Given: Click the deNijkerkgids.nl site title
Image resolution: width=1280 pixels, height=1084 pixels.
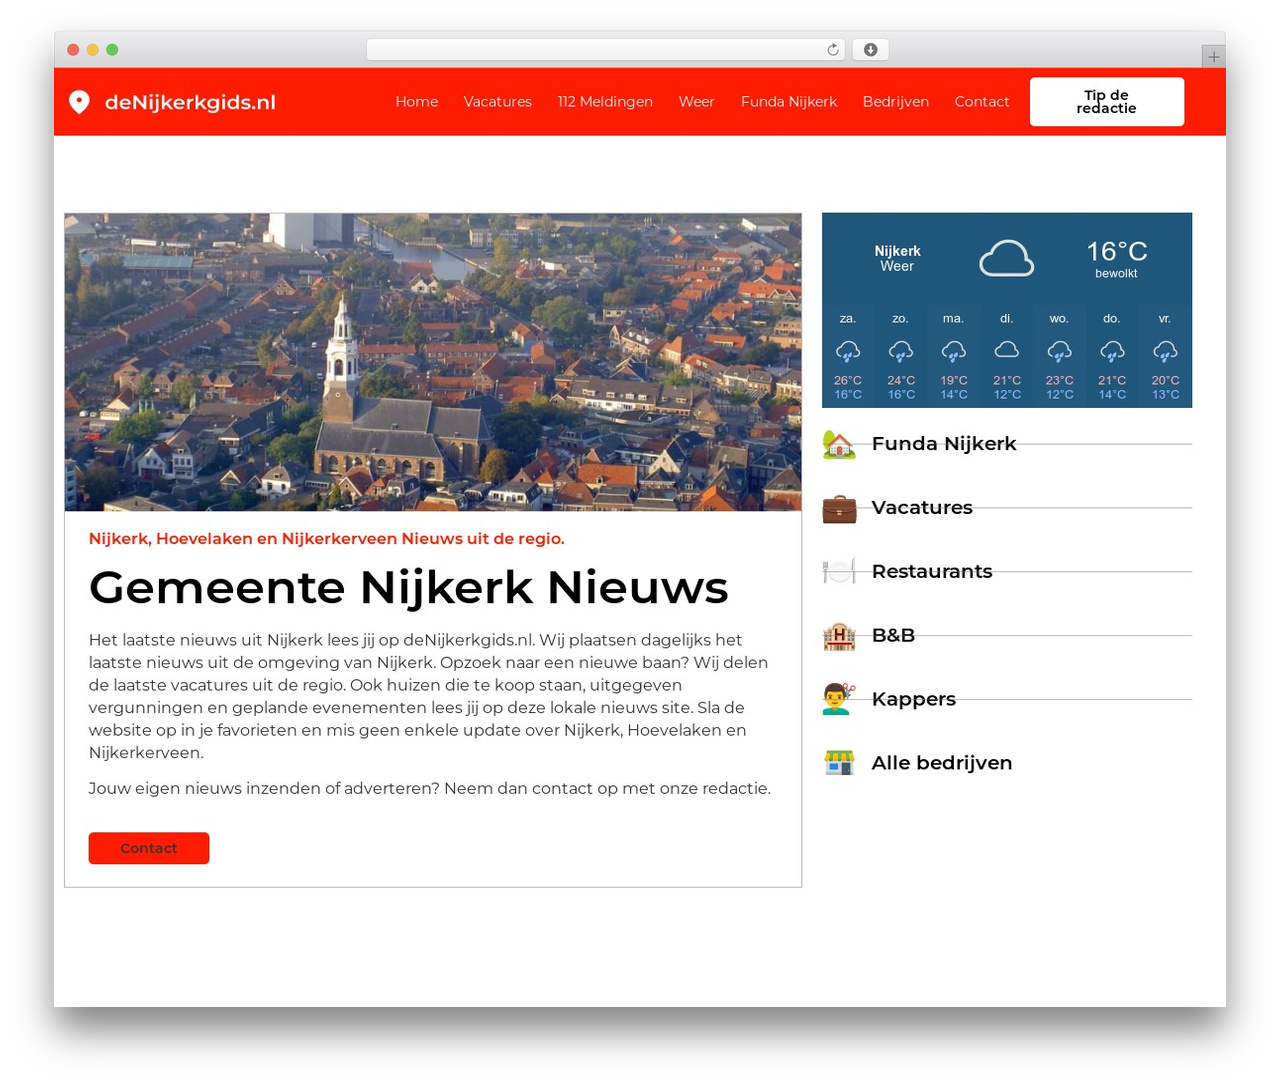Looking at the screenshot, I should [x=190, y=102].
